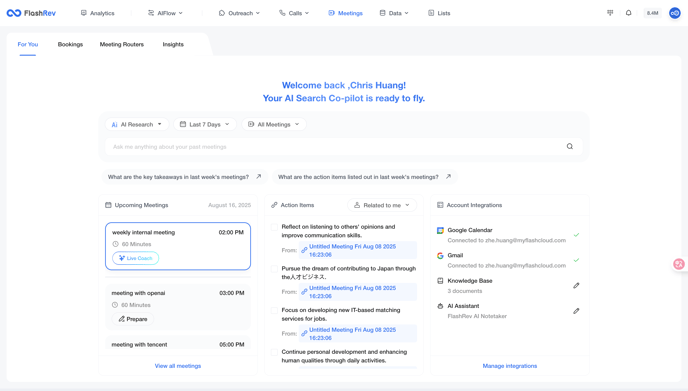Check the 'Pursue the dream' action item
Screen dimensions: 688x391
274,269
